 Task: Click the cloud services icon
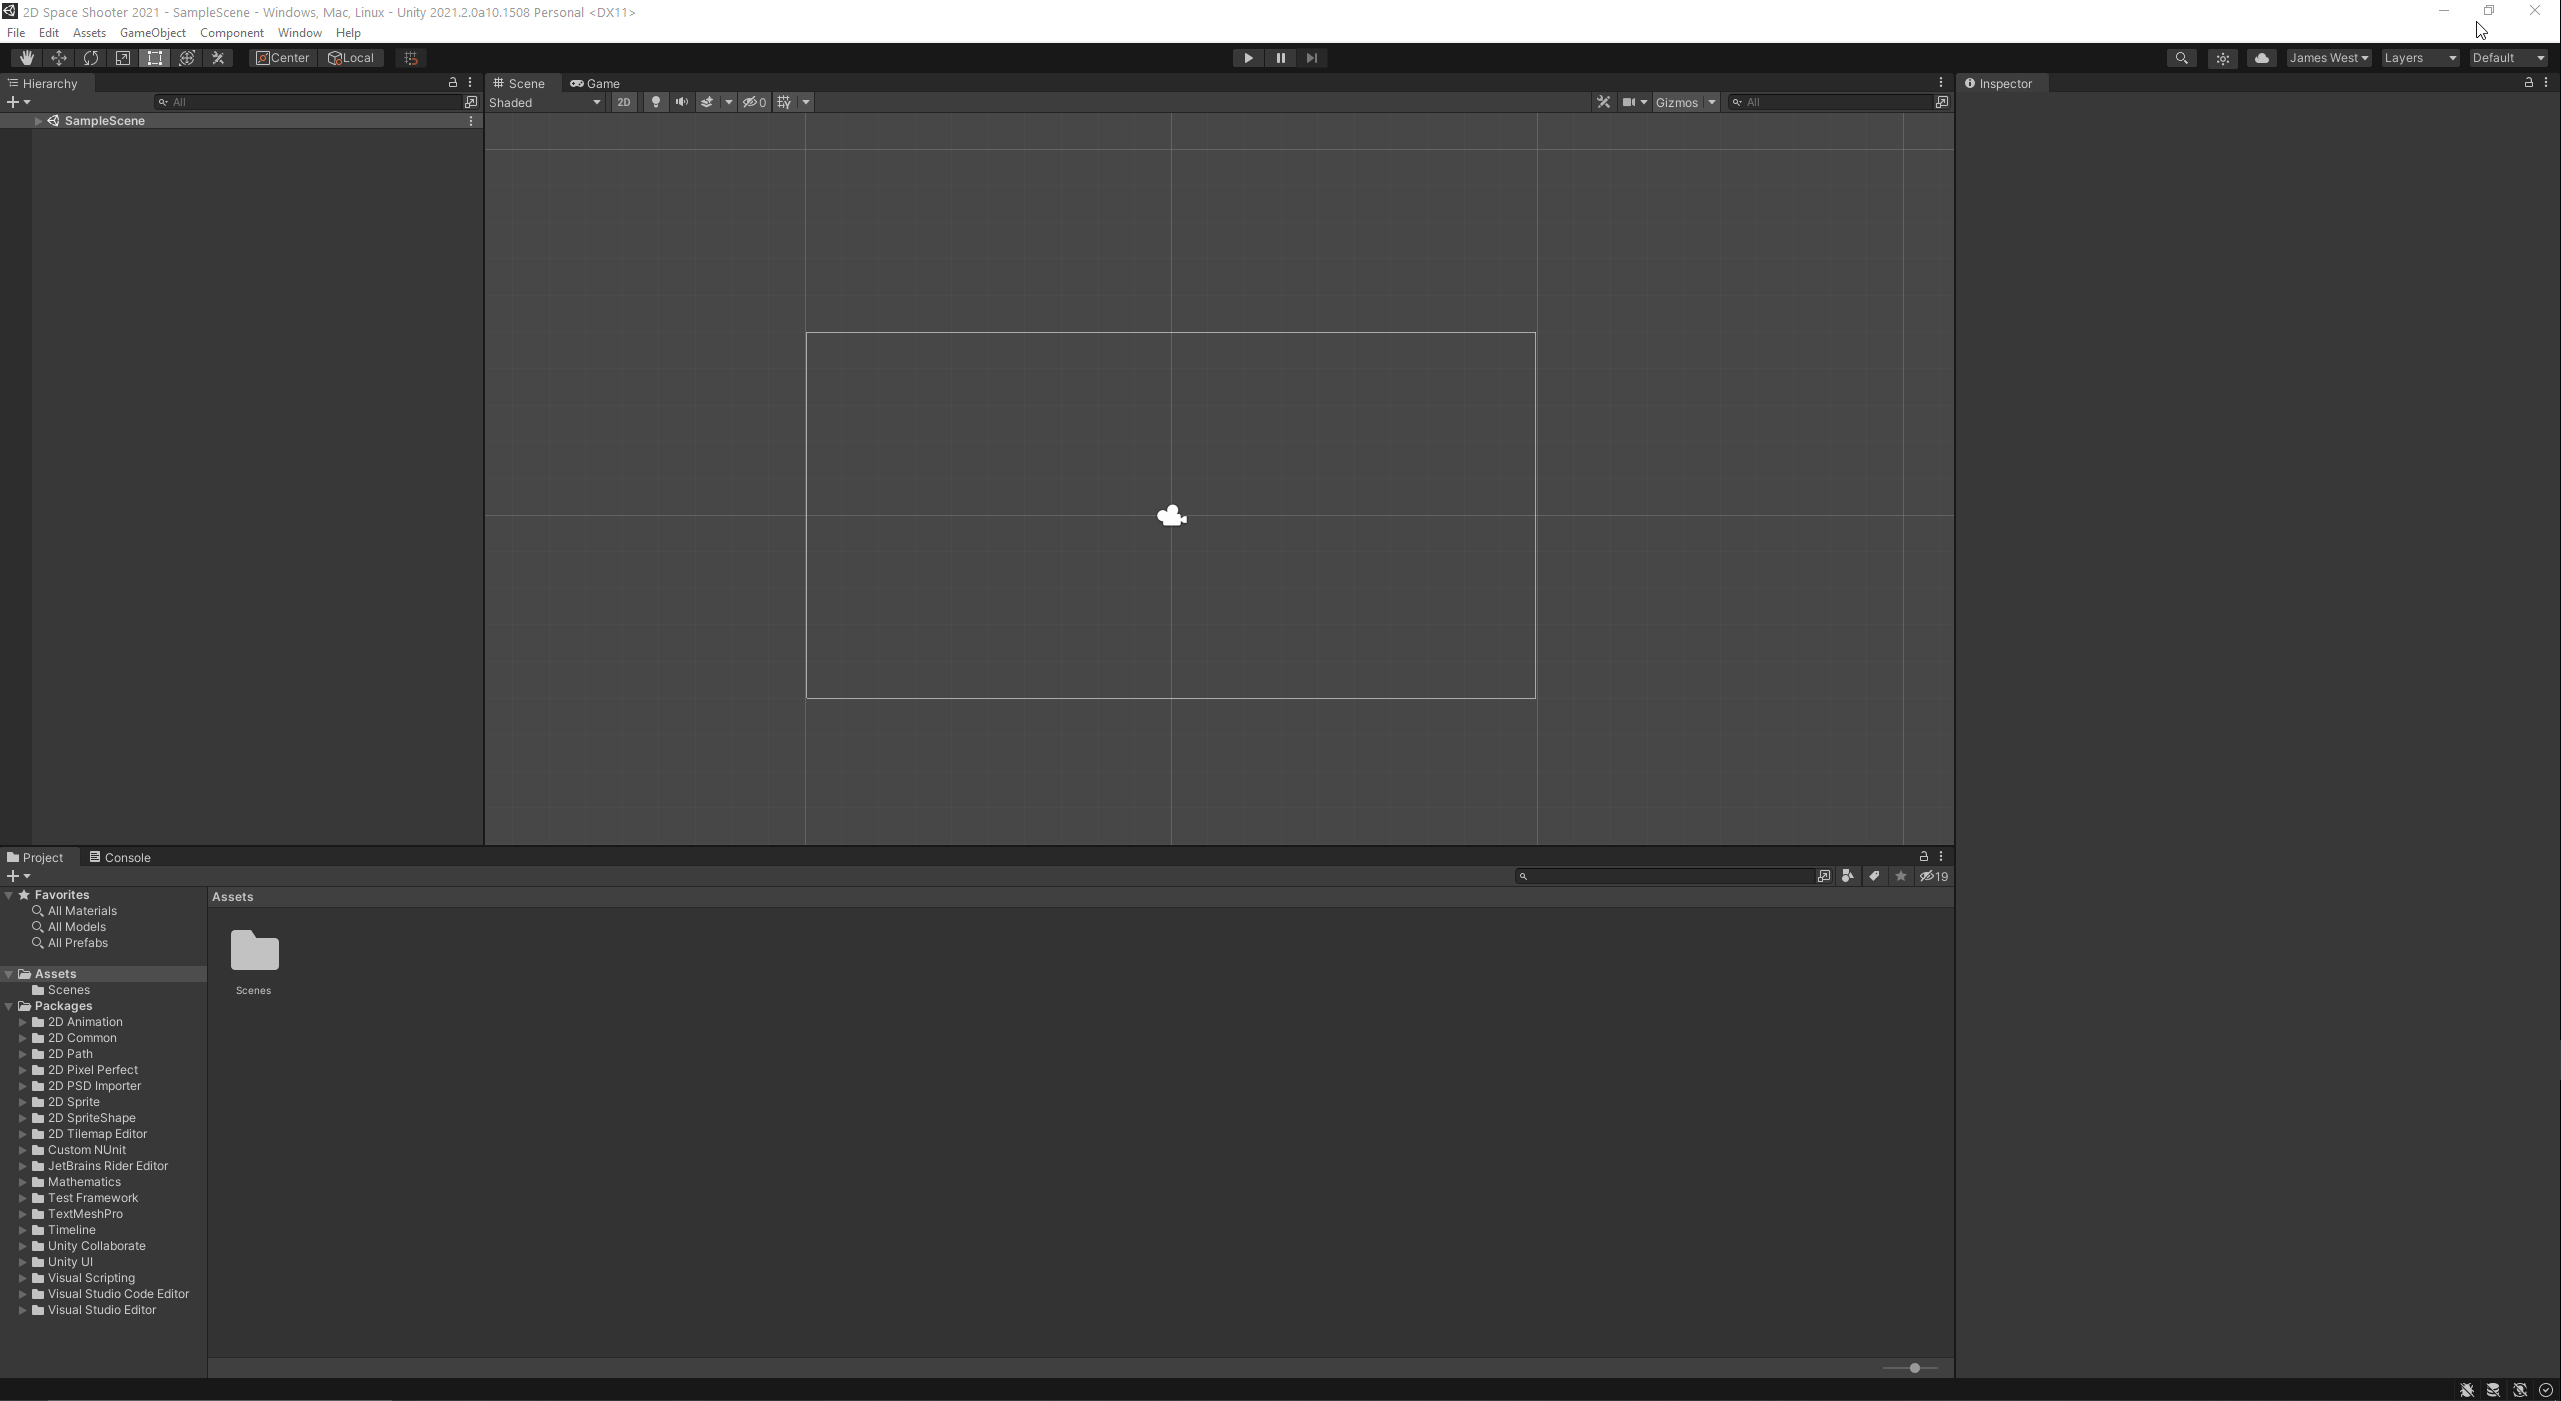coord(2261,58)
